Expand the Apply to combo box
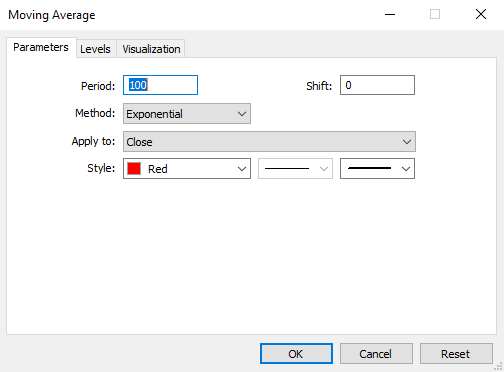504x372 pixels. pos(269,142)
